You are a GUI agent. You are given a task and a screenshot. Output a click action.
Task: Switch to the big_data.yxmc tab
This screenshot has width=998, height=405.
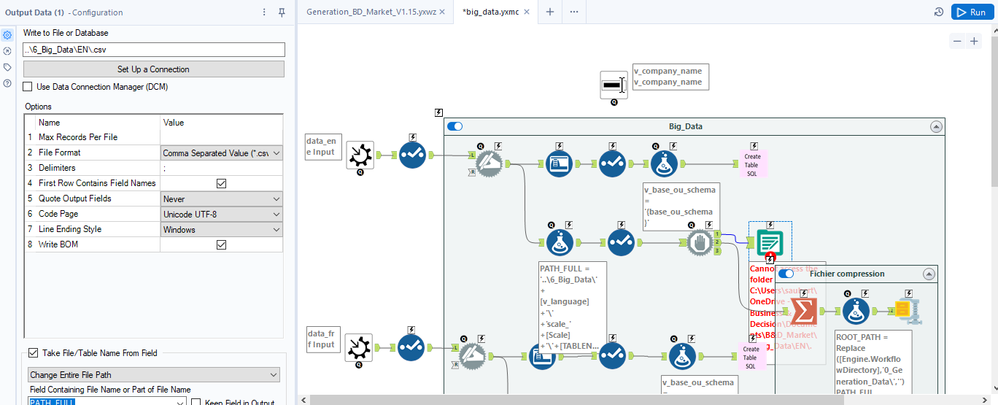point(489,12)
